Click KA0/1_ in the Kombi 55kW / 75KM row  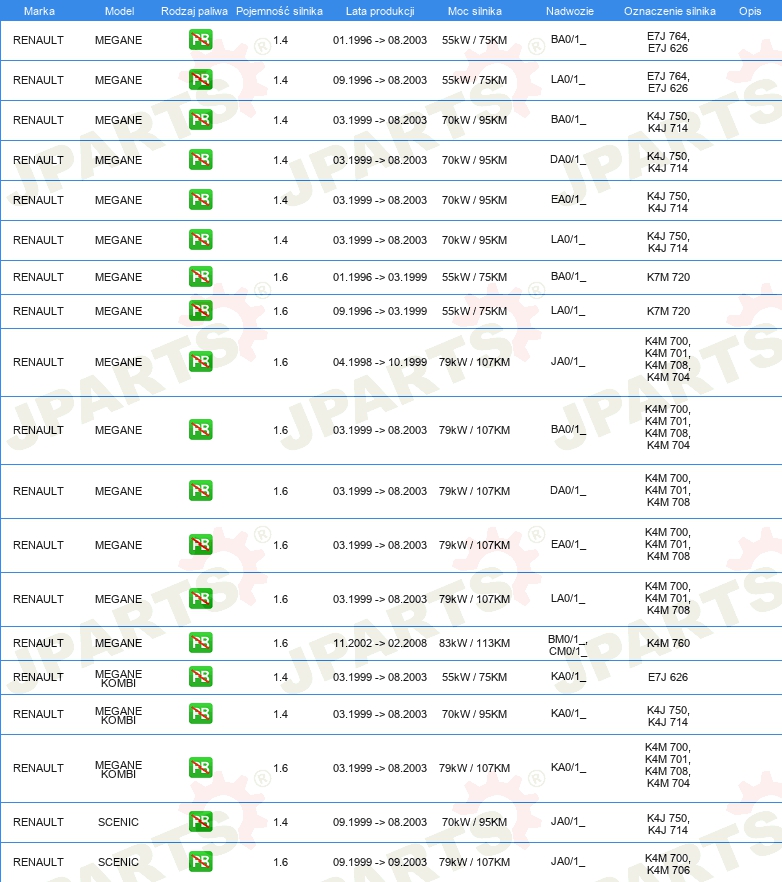coord(568,677)
